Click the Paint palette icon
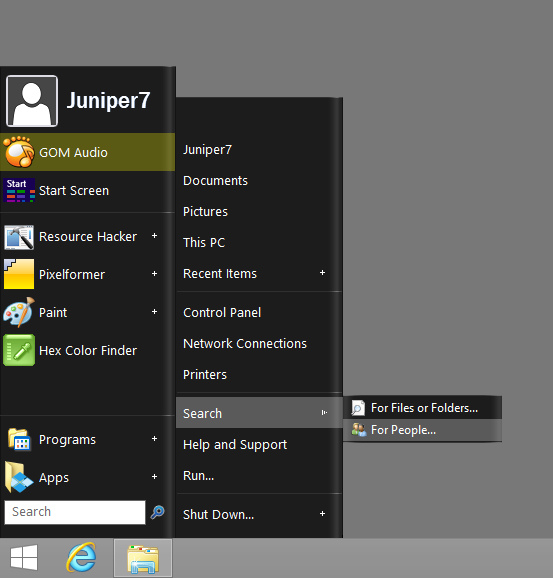The image size is (553, 578). [19, 313]
